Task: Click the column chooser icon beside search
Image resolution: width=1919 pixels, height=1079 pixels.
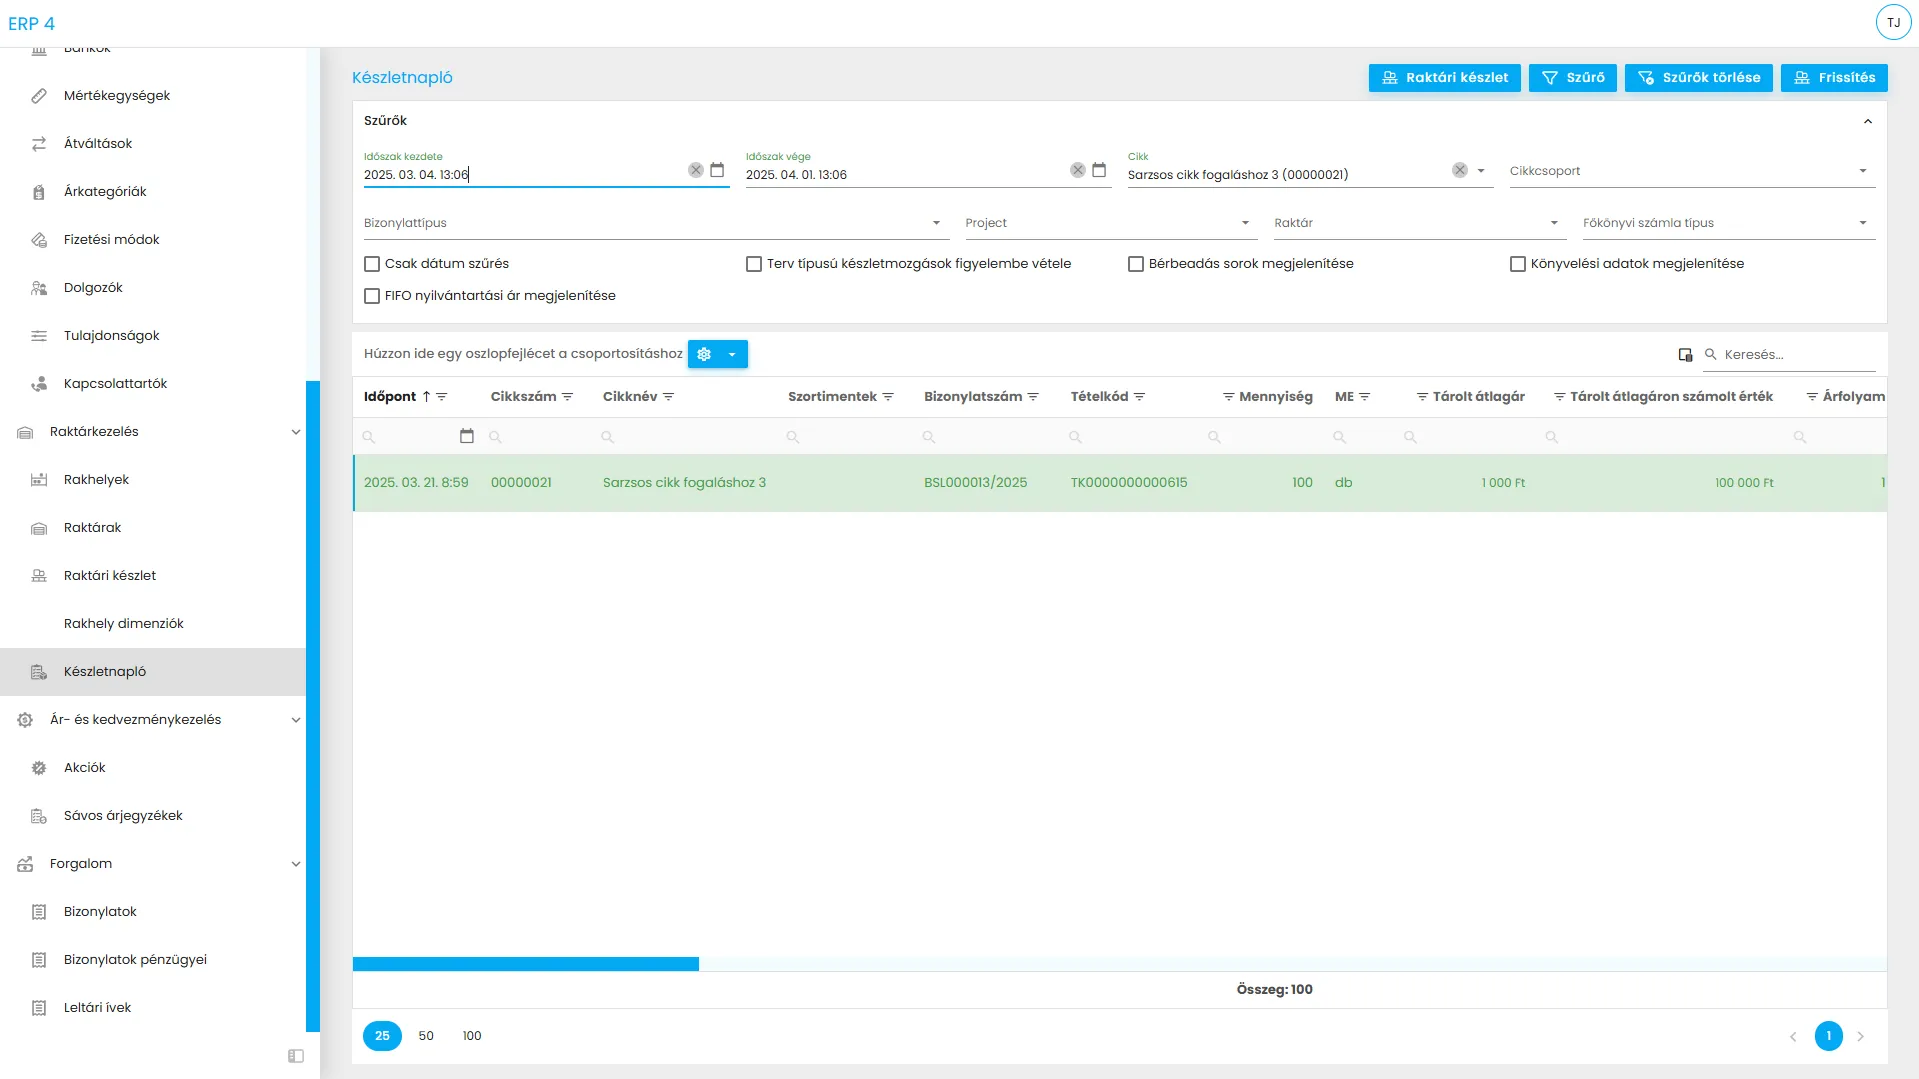Action: point(1685,355)
